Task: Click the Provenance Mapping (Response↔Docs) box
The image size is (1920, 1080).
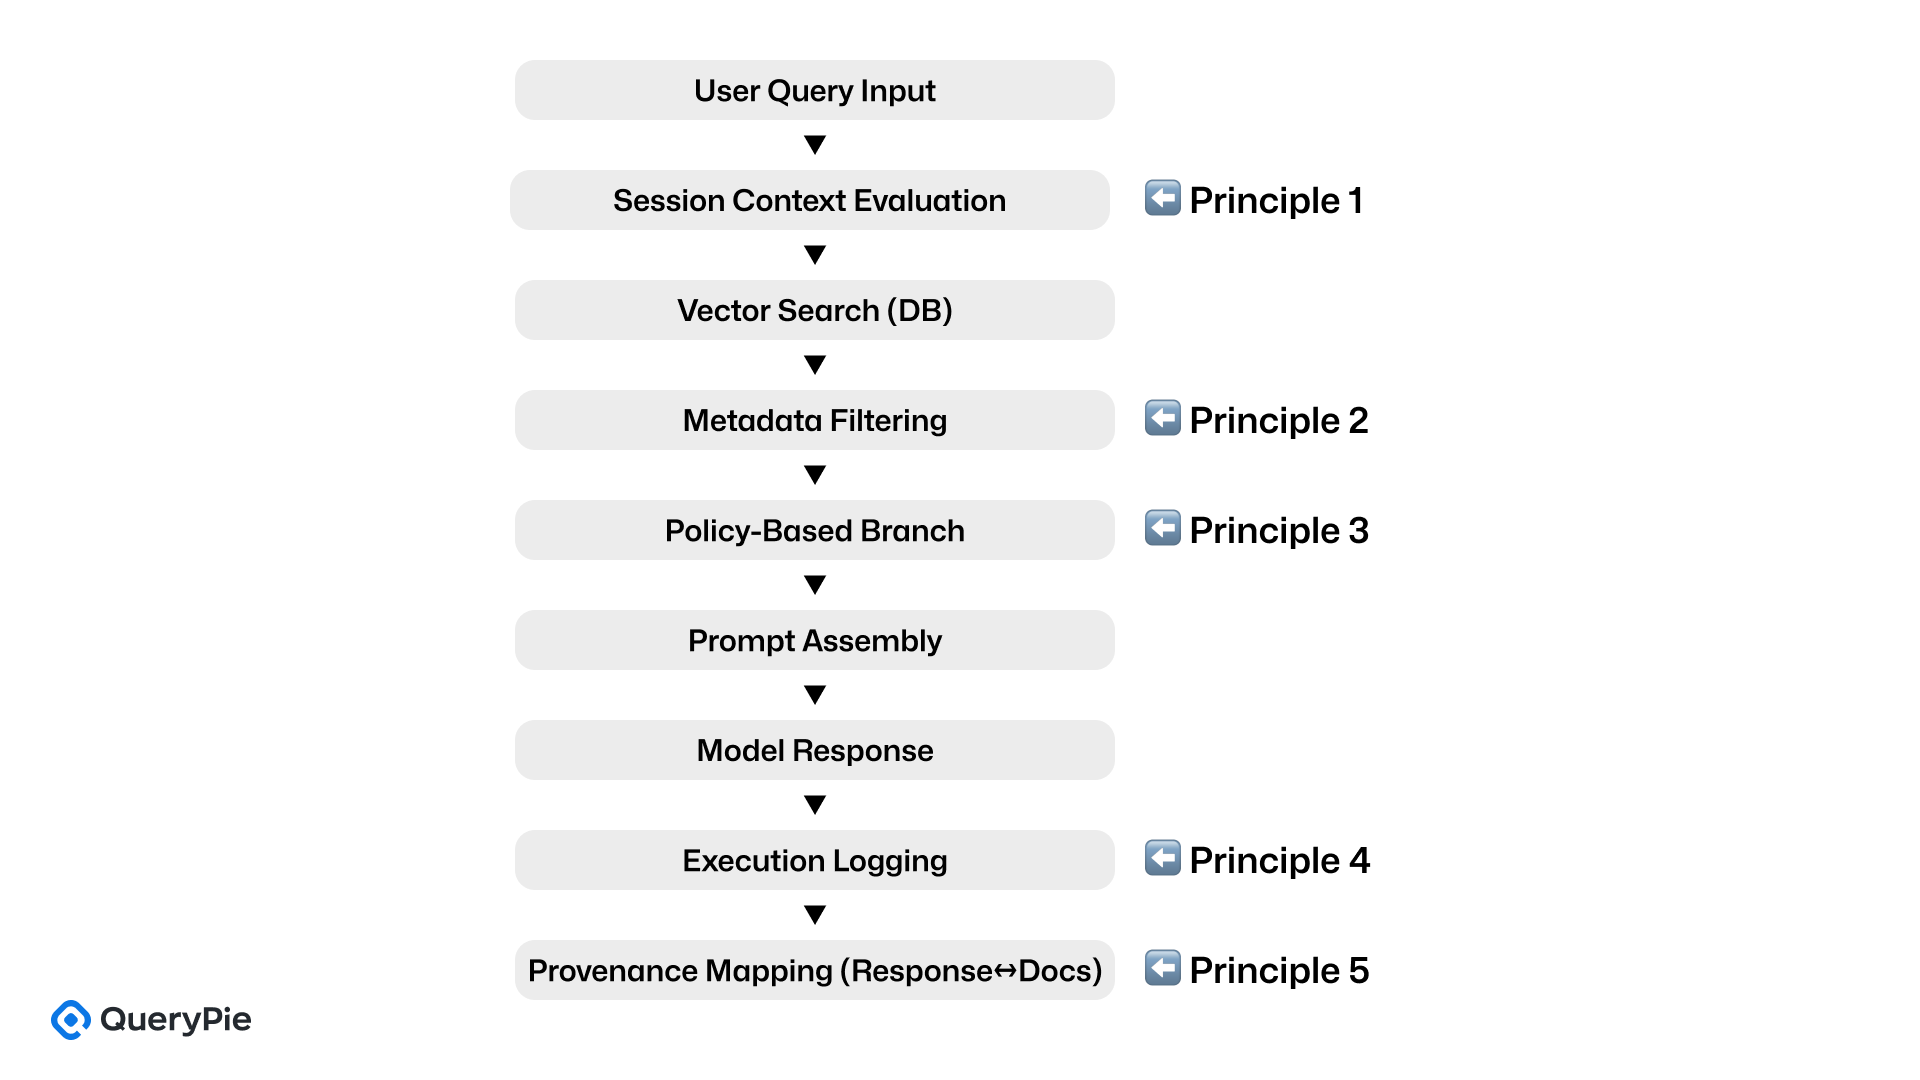Action: pyautogui.click(x=815, y=970)
